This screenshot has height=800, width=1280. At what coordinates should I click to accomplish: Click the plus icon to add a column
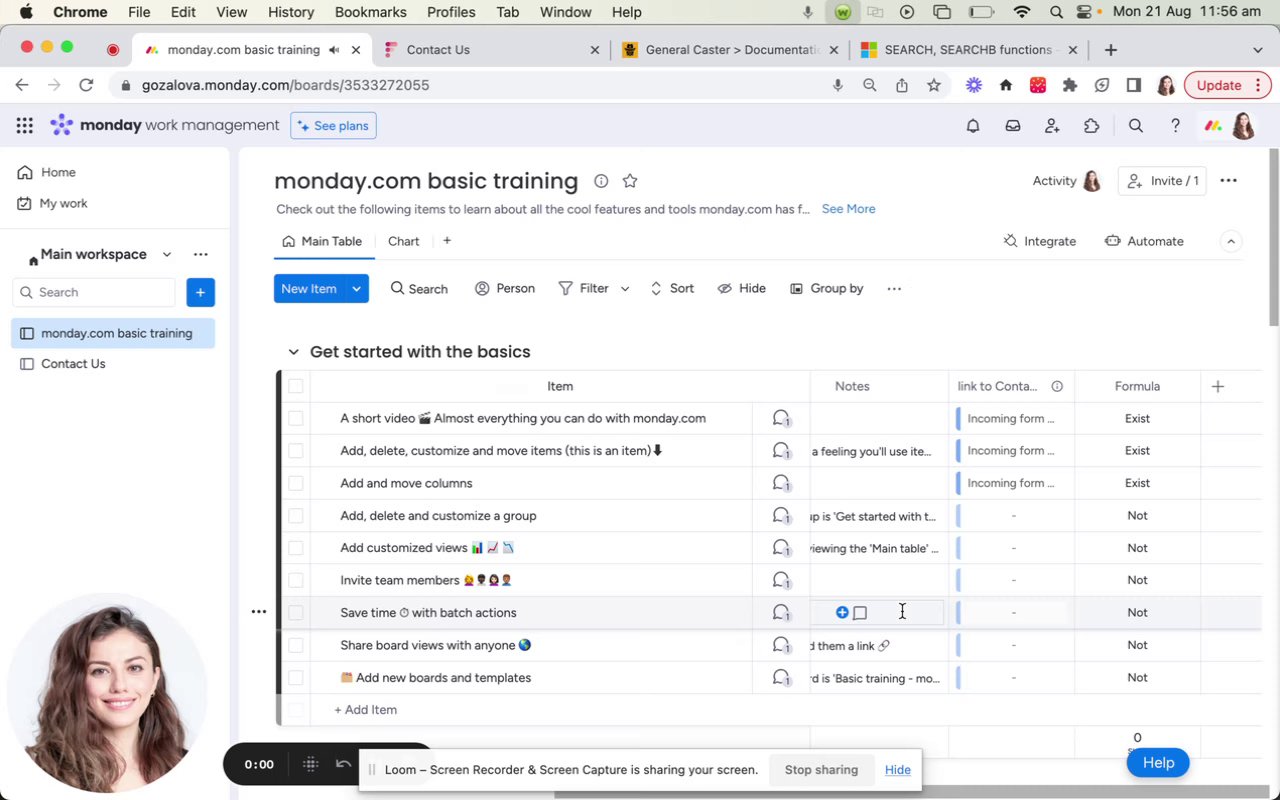coord(1217,386)
